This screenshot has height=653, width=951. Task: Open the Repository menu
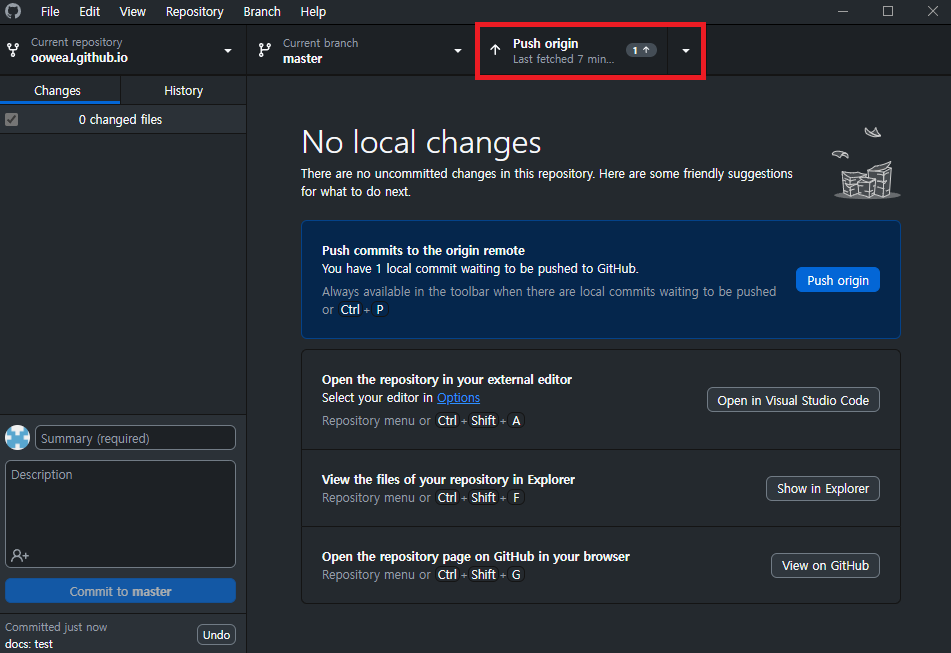pos(194,12)
